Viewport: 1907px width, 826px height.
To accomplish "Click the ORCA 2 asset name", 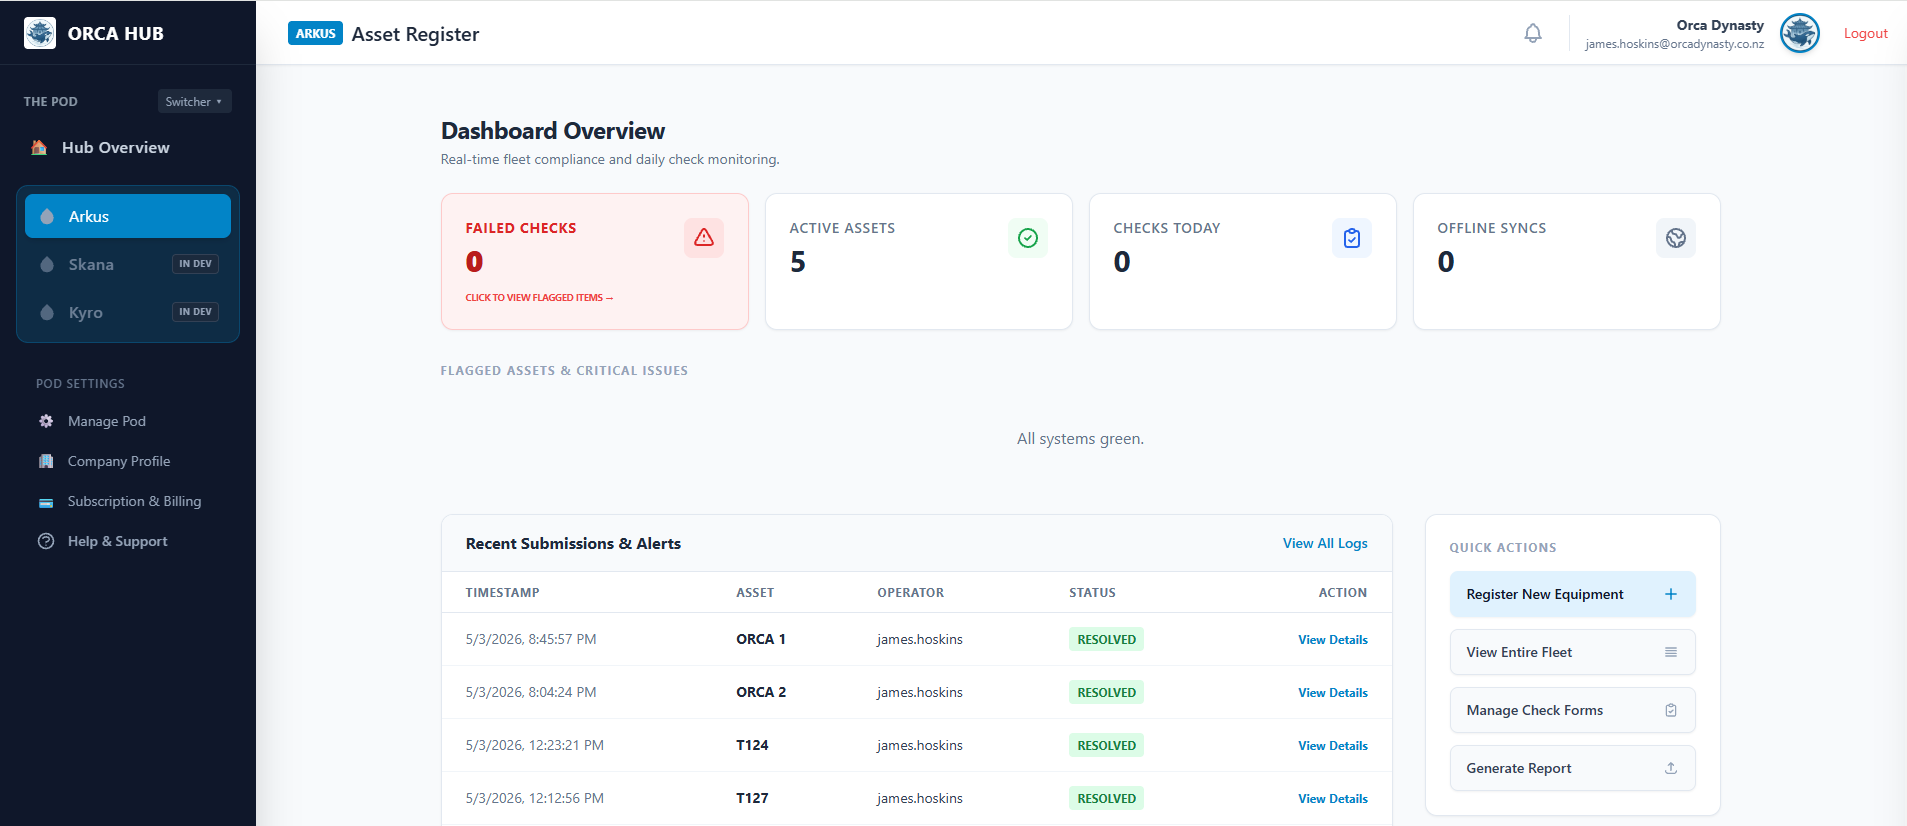I will pos(761,692).
